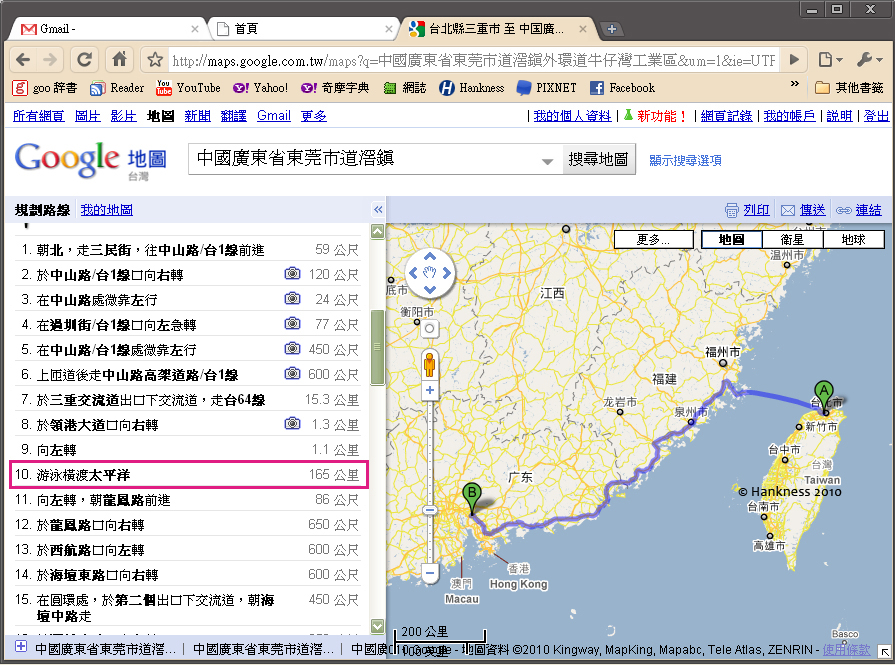Image resolution: width=895 pixels, height=665 pixels.
Task: Expand the search box suggestion dropdown arrow
Action: click(547, 161)
